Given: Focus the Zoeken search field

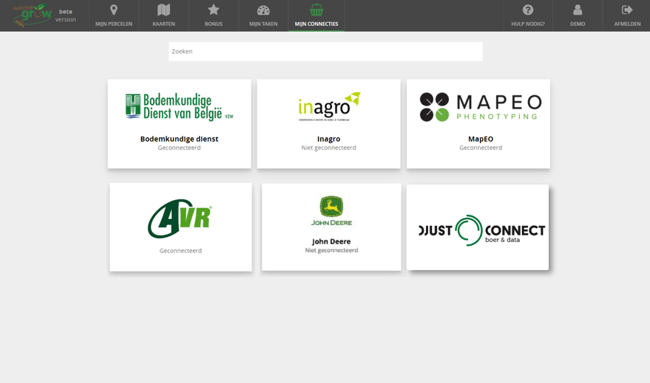Looking at the screenshot, I should (x=325, y=51).
